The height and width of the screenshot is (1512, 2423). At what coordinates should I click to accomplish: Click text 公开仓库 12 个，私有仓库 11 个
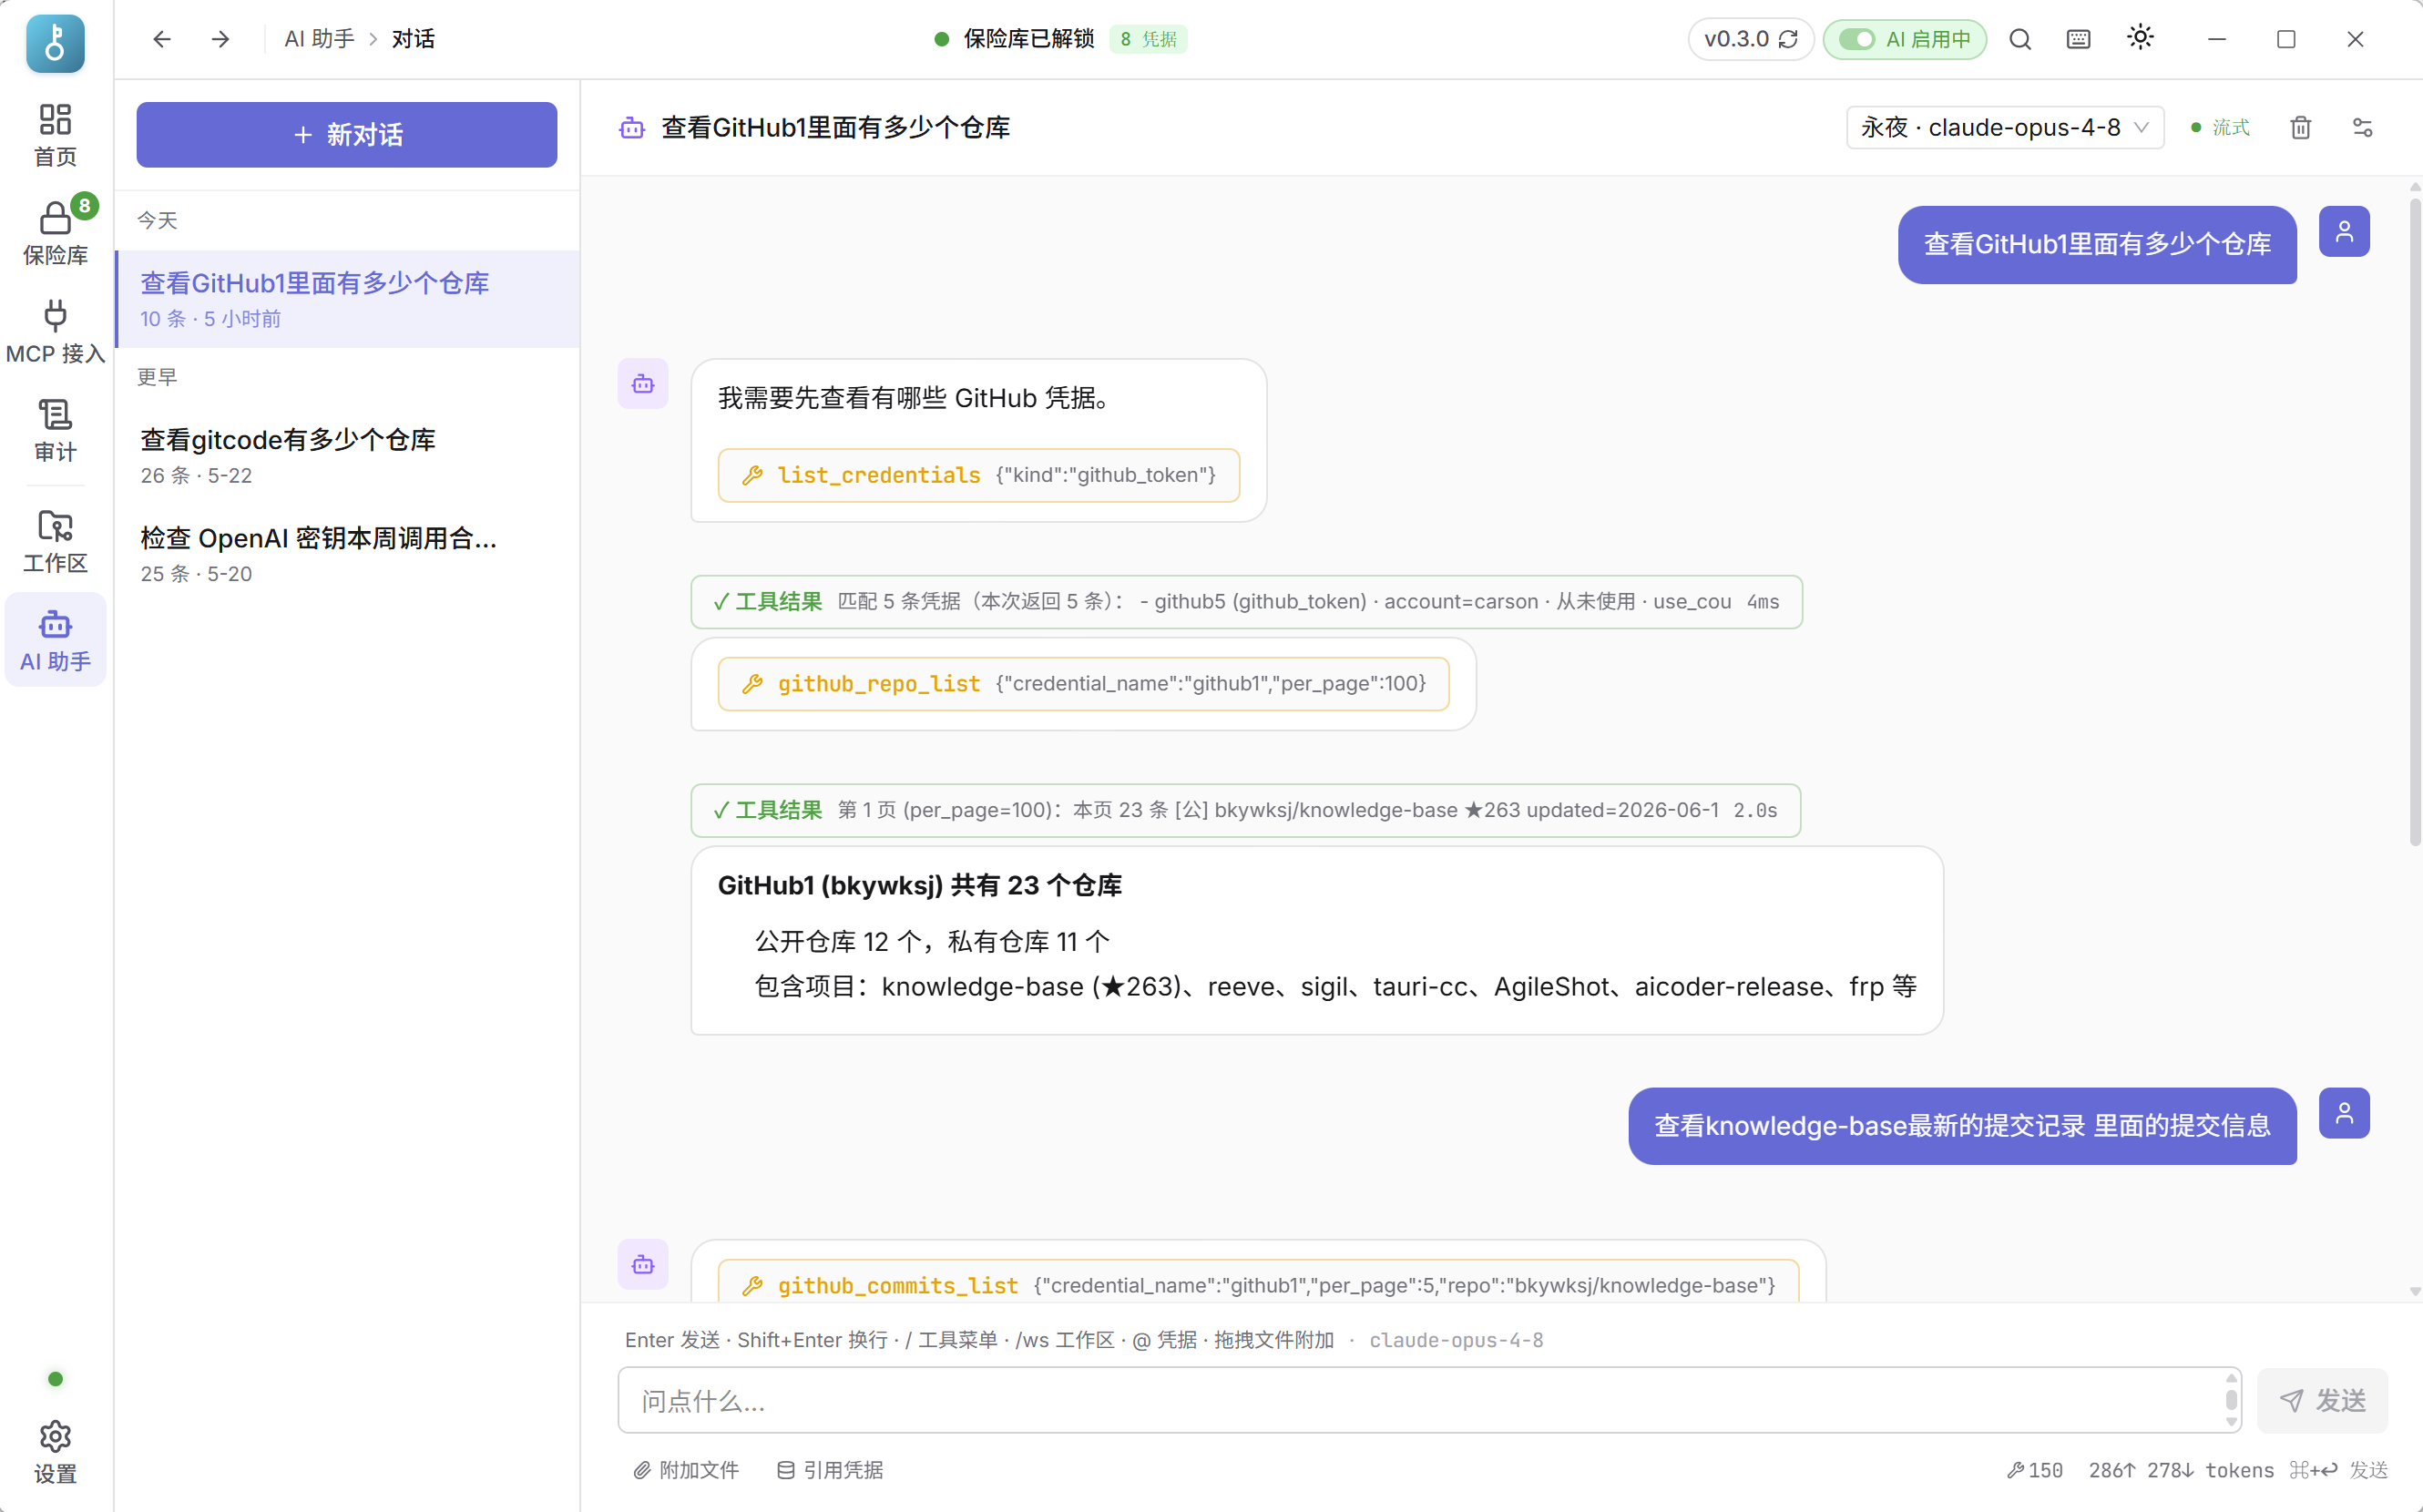(932, 941)
